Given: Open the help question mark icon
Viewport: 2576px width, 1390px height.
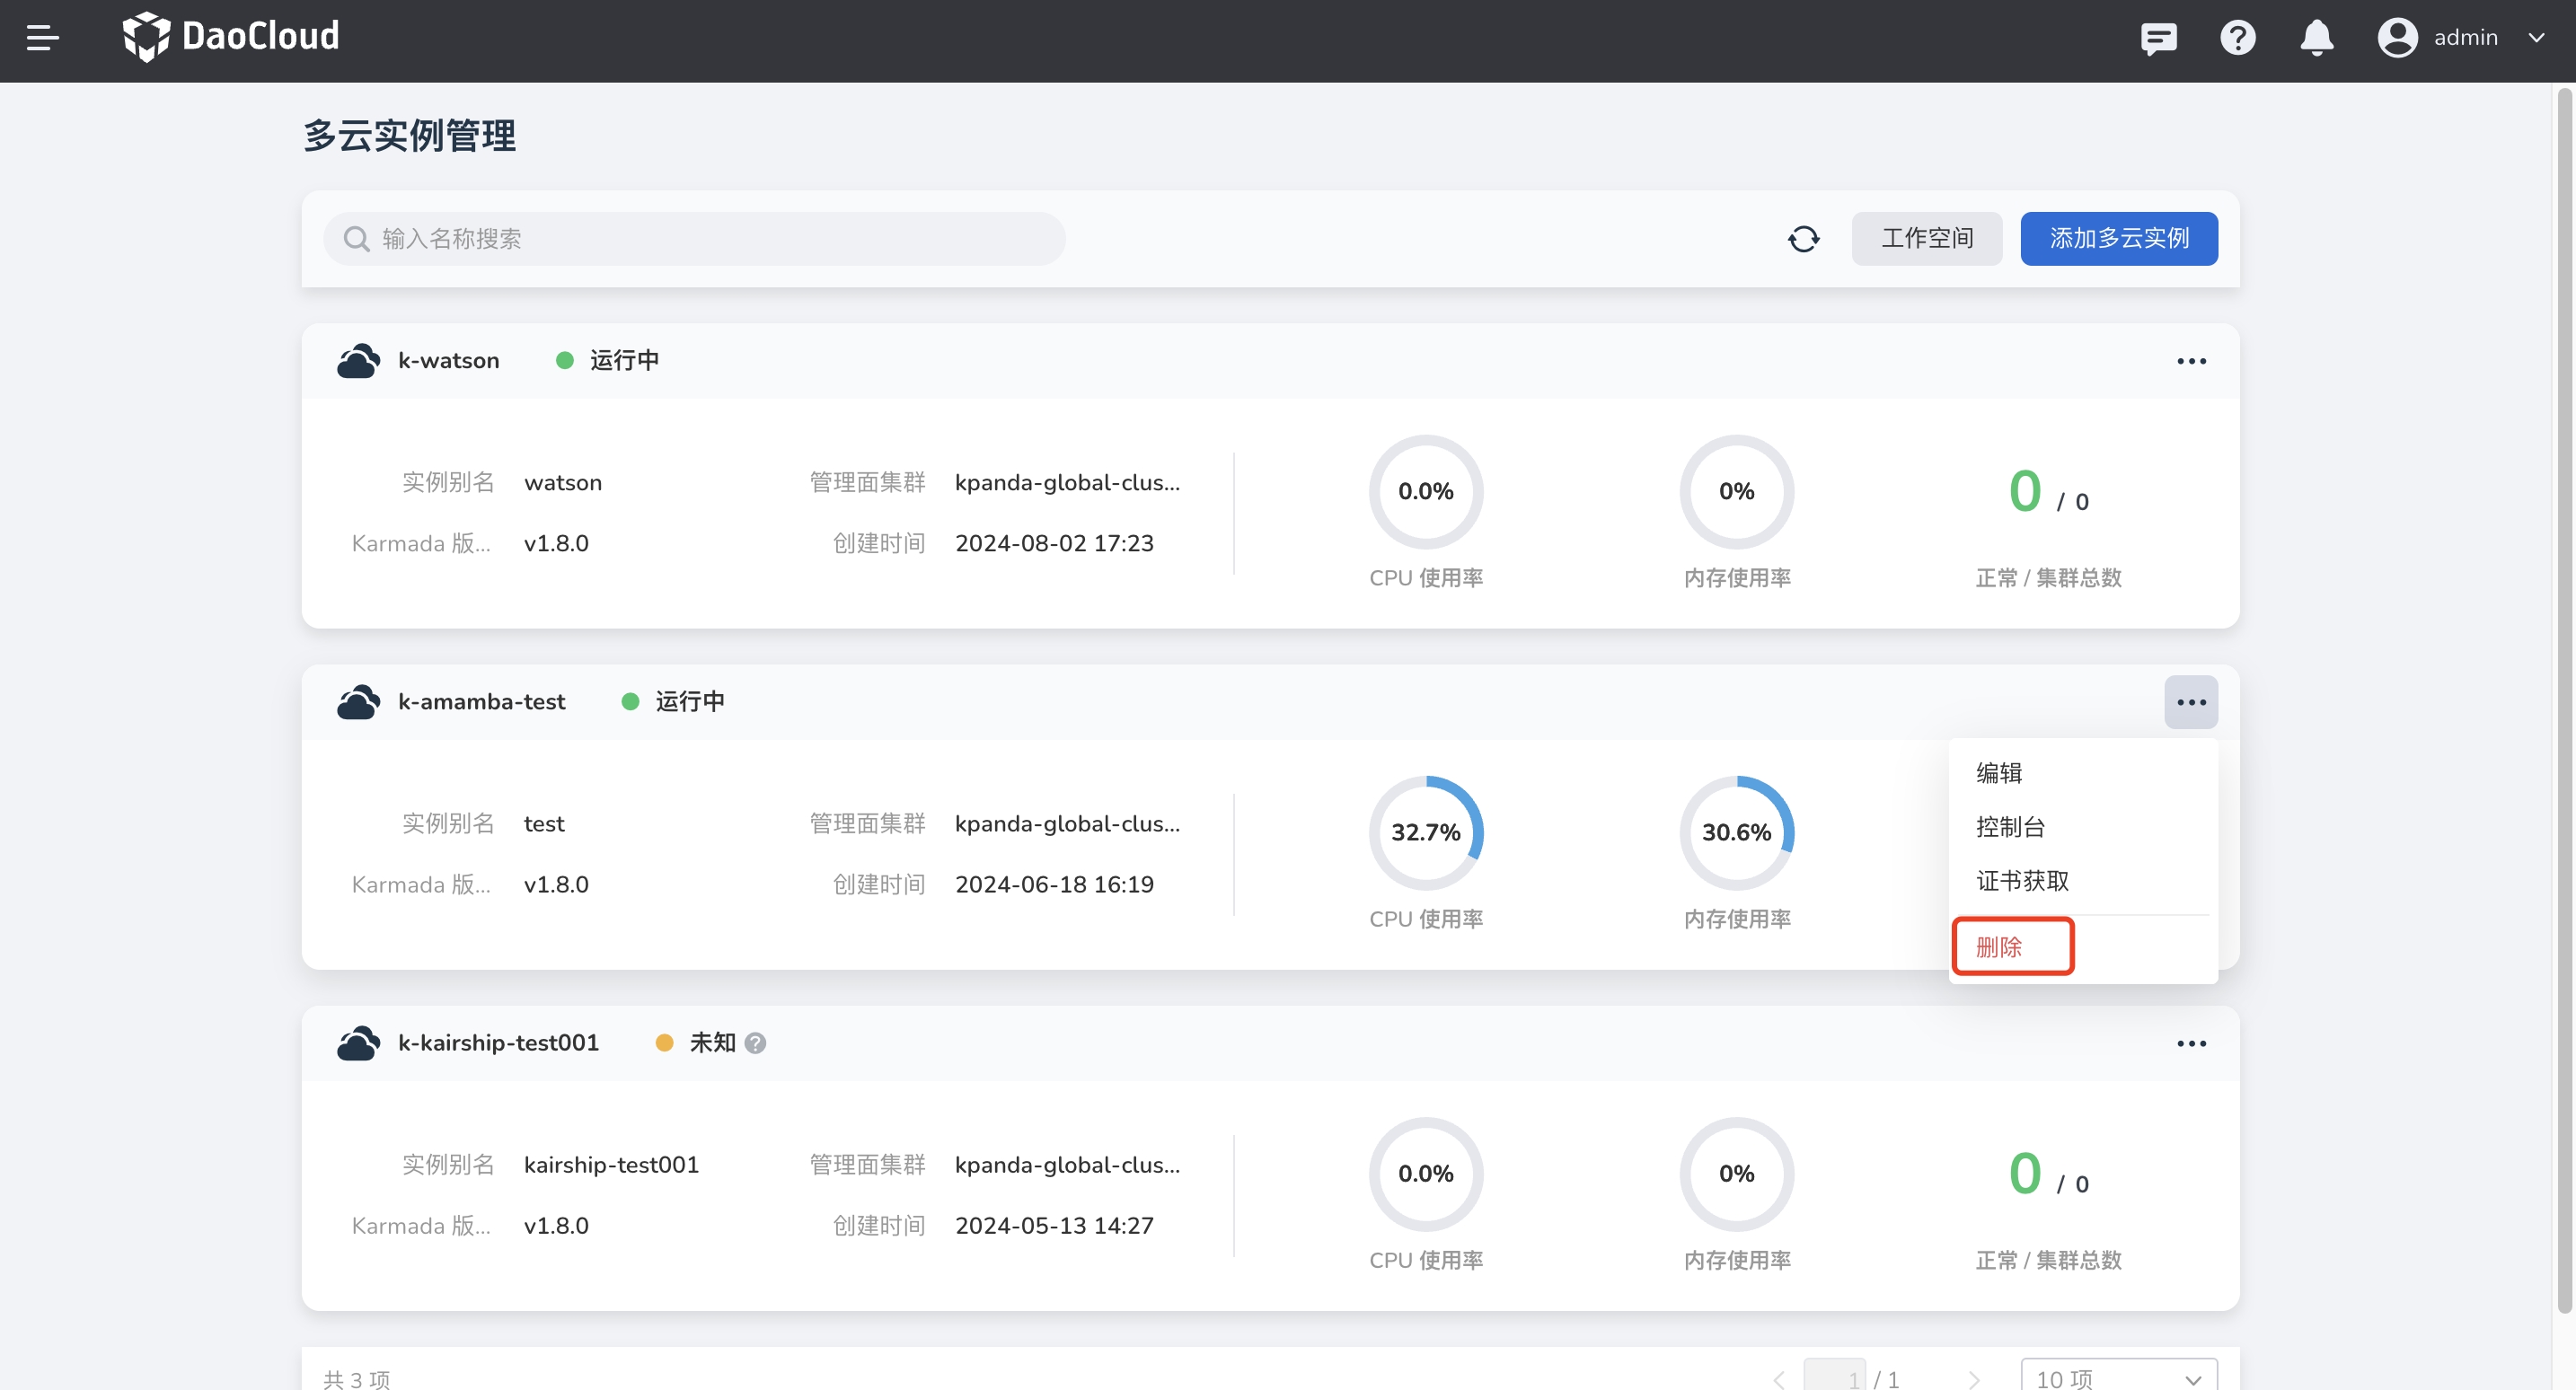Looking at the screenshot, I should (2237, 38).
